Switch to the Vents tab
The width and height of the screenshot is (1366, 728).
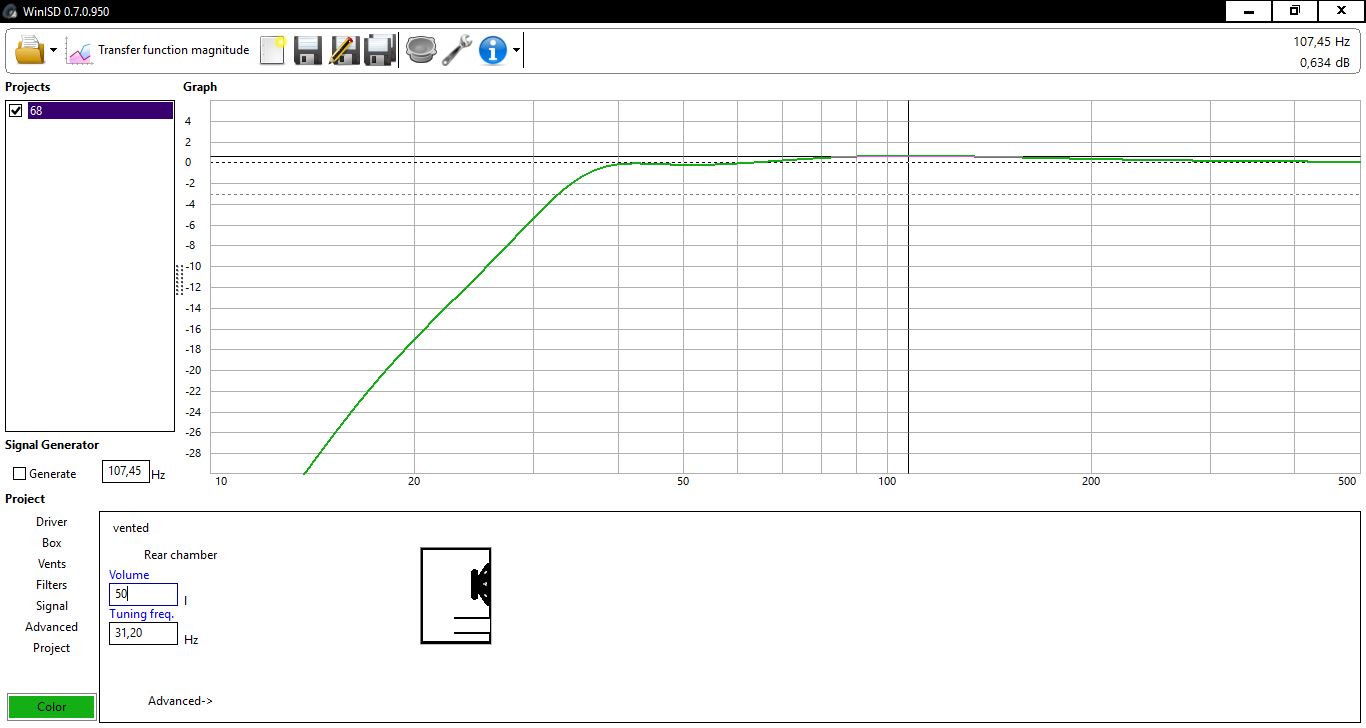coord(52,564)
